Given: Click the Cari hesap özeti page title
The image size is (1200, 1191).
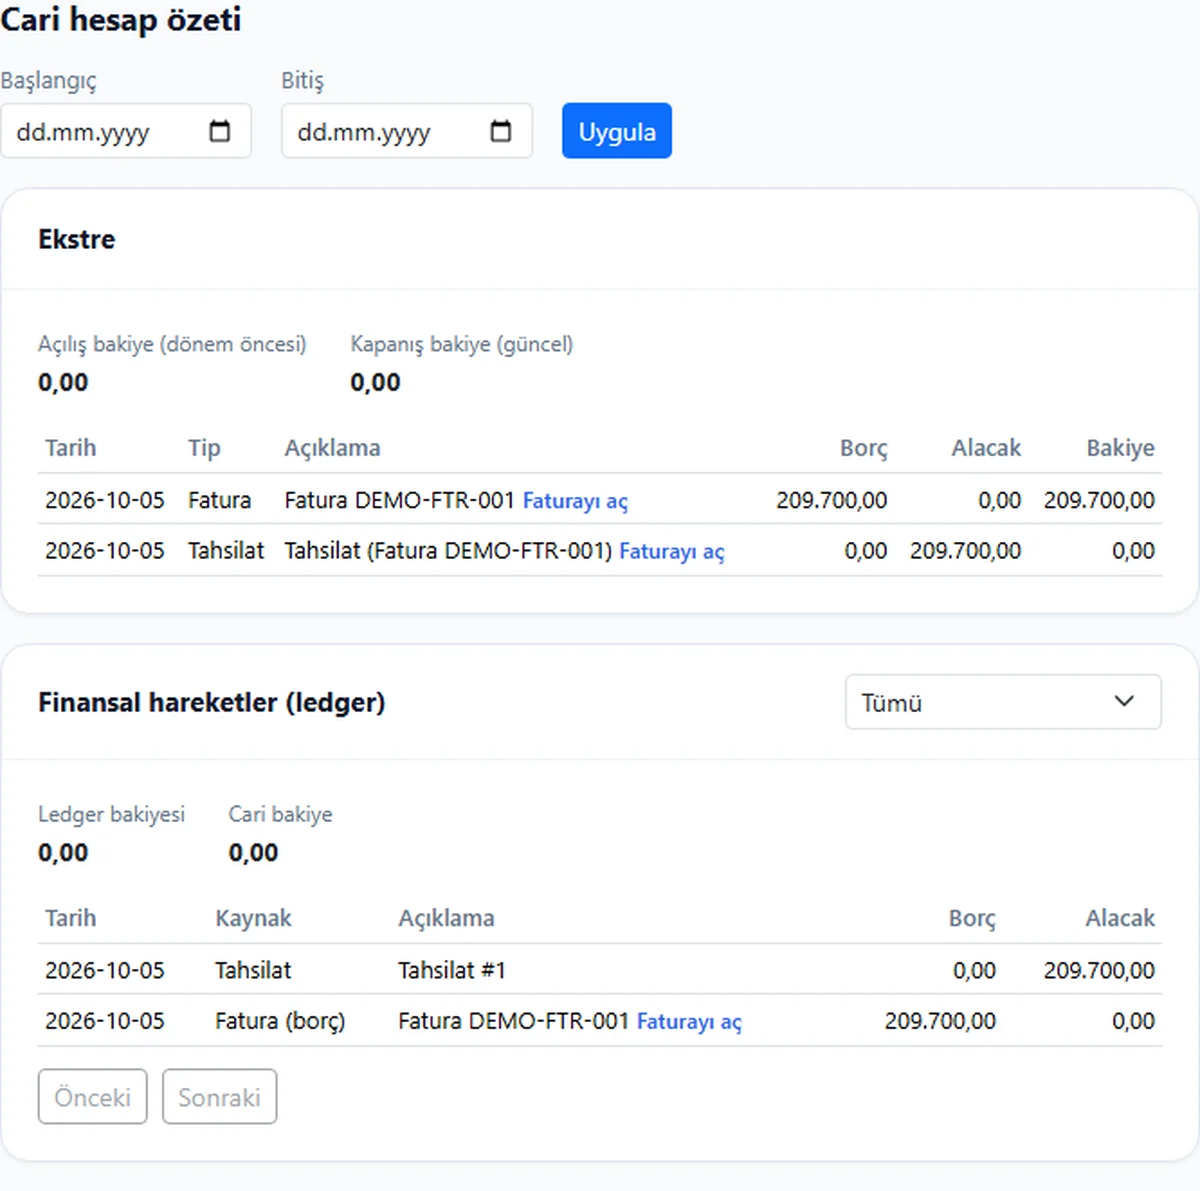Looking at the screenshot, I should click(121, 20).
